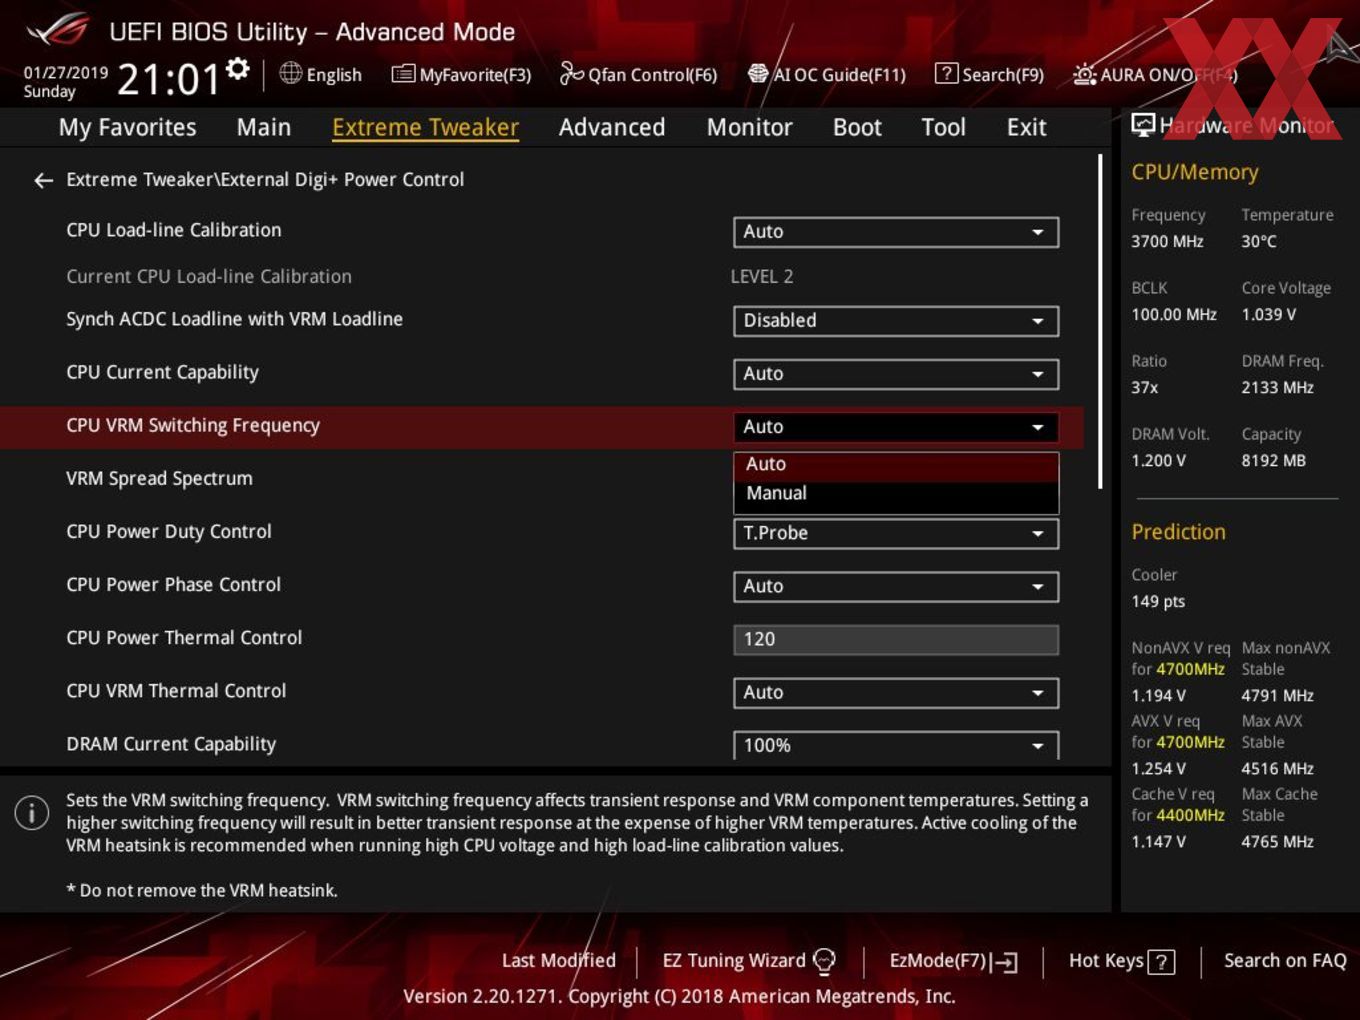Open MyFavorite(F3) list icon
This screenshot has height=1020, width=1360.
(x=403, y=74)
